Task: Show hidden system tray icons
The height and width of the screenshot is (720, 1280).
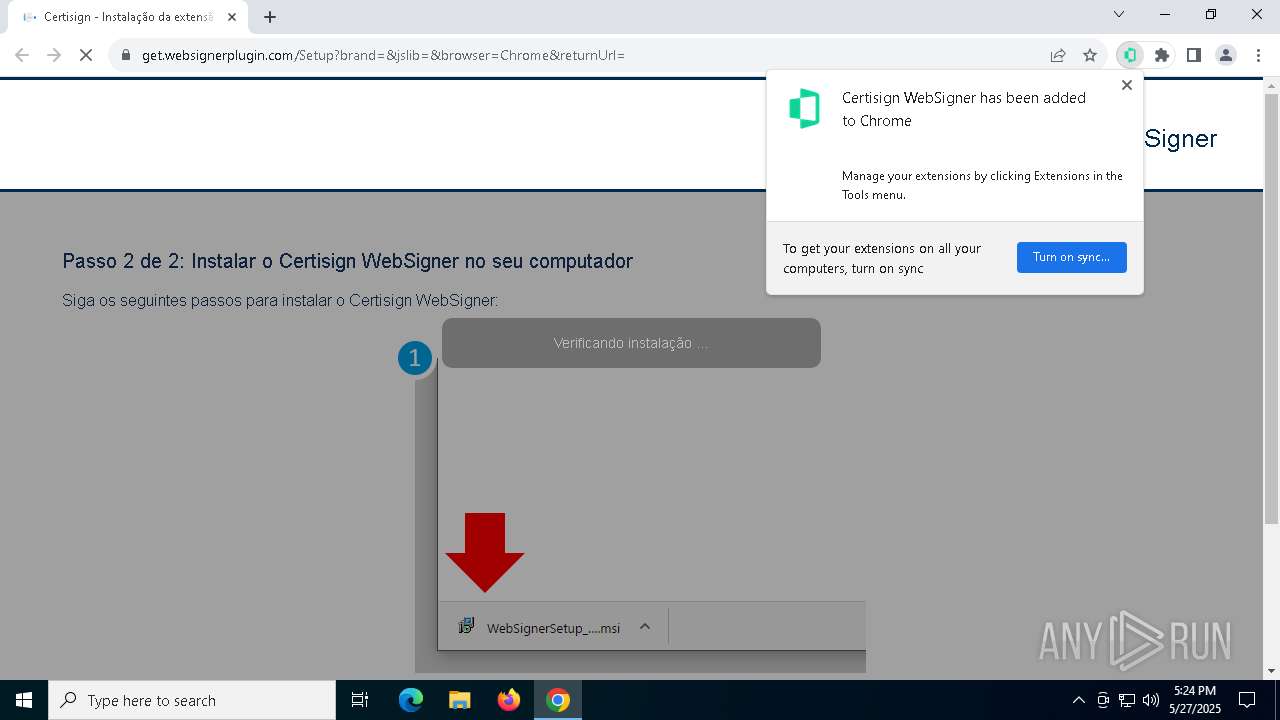Action: coord(1078,700)
